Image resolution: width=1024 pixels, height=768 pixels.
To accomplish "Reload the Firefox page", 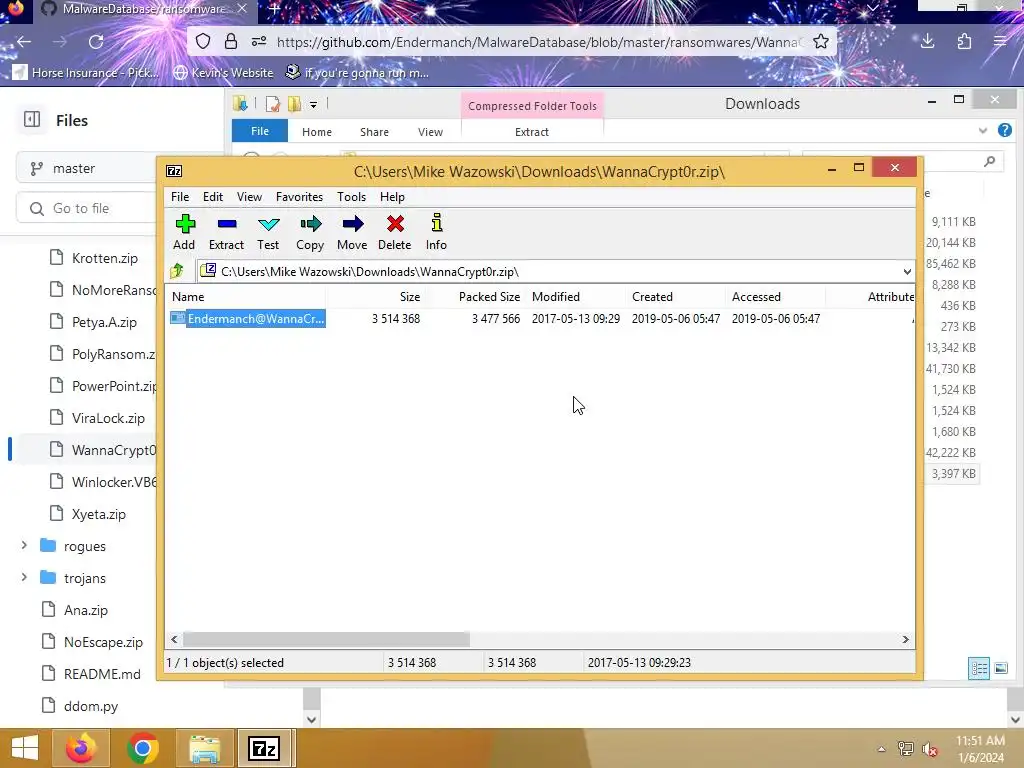I will 96,42.
